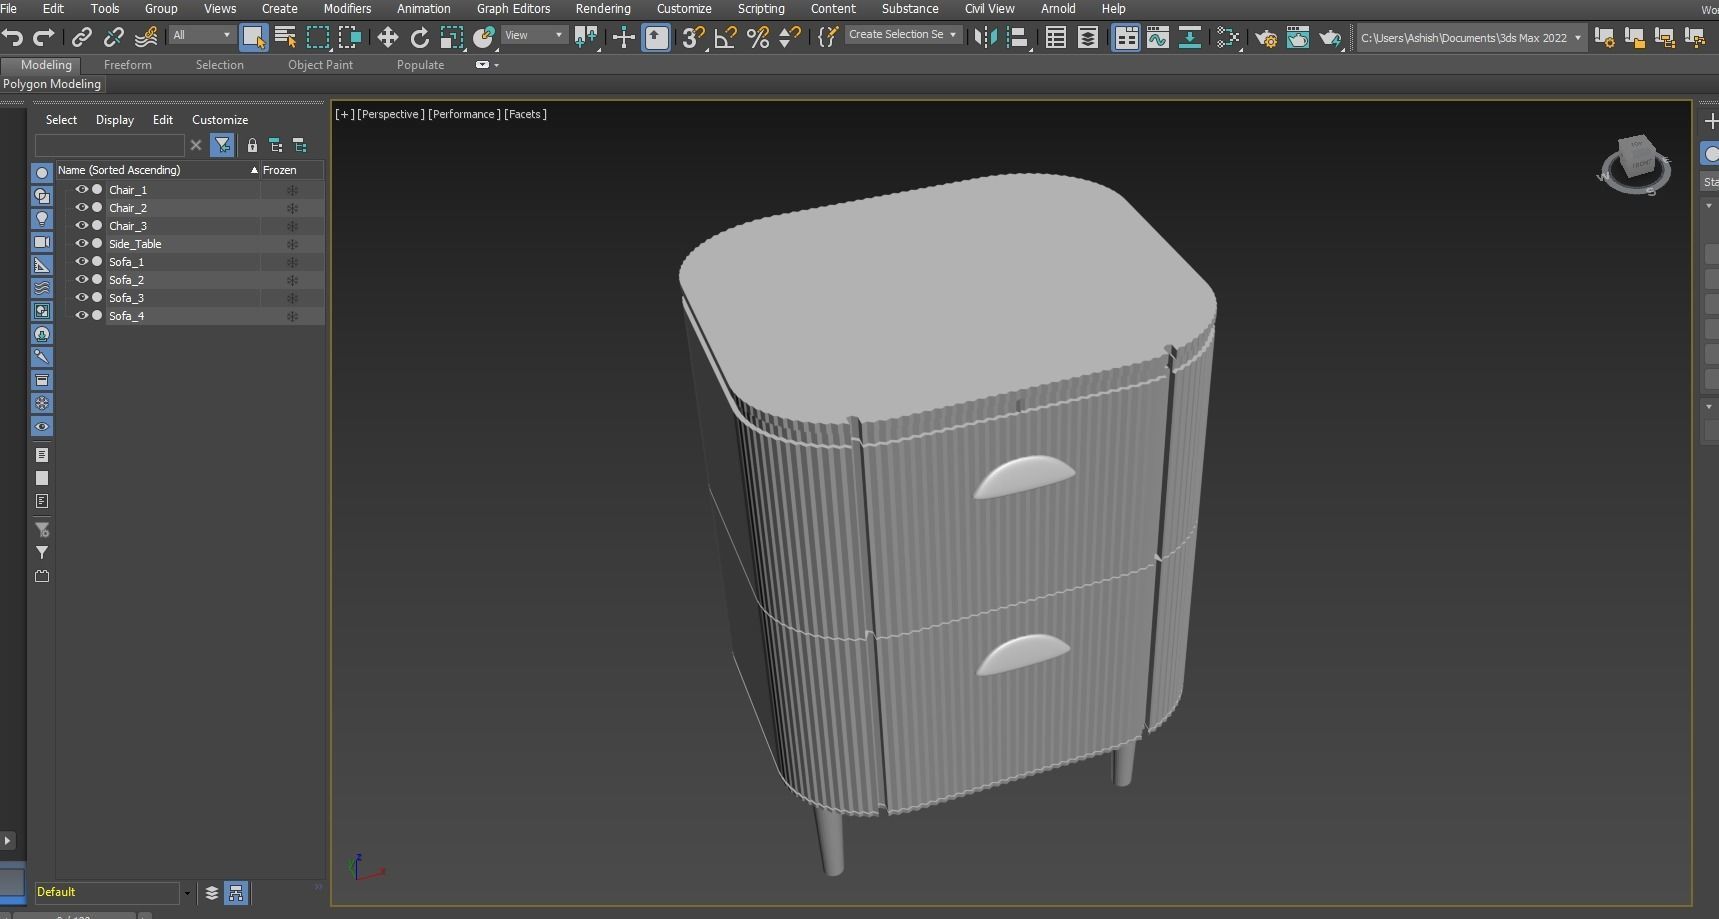This screenshot has width=1719, height=919.
Task: Click the Select and Place tool
Action: [484, 38]
